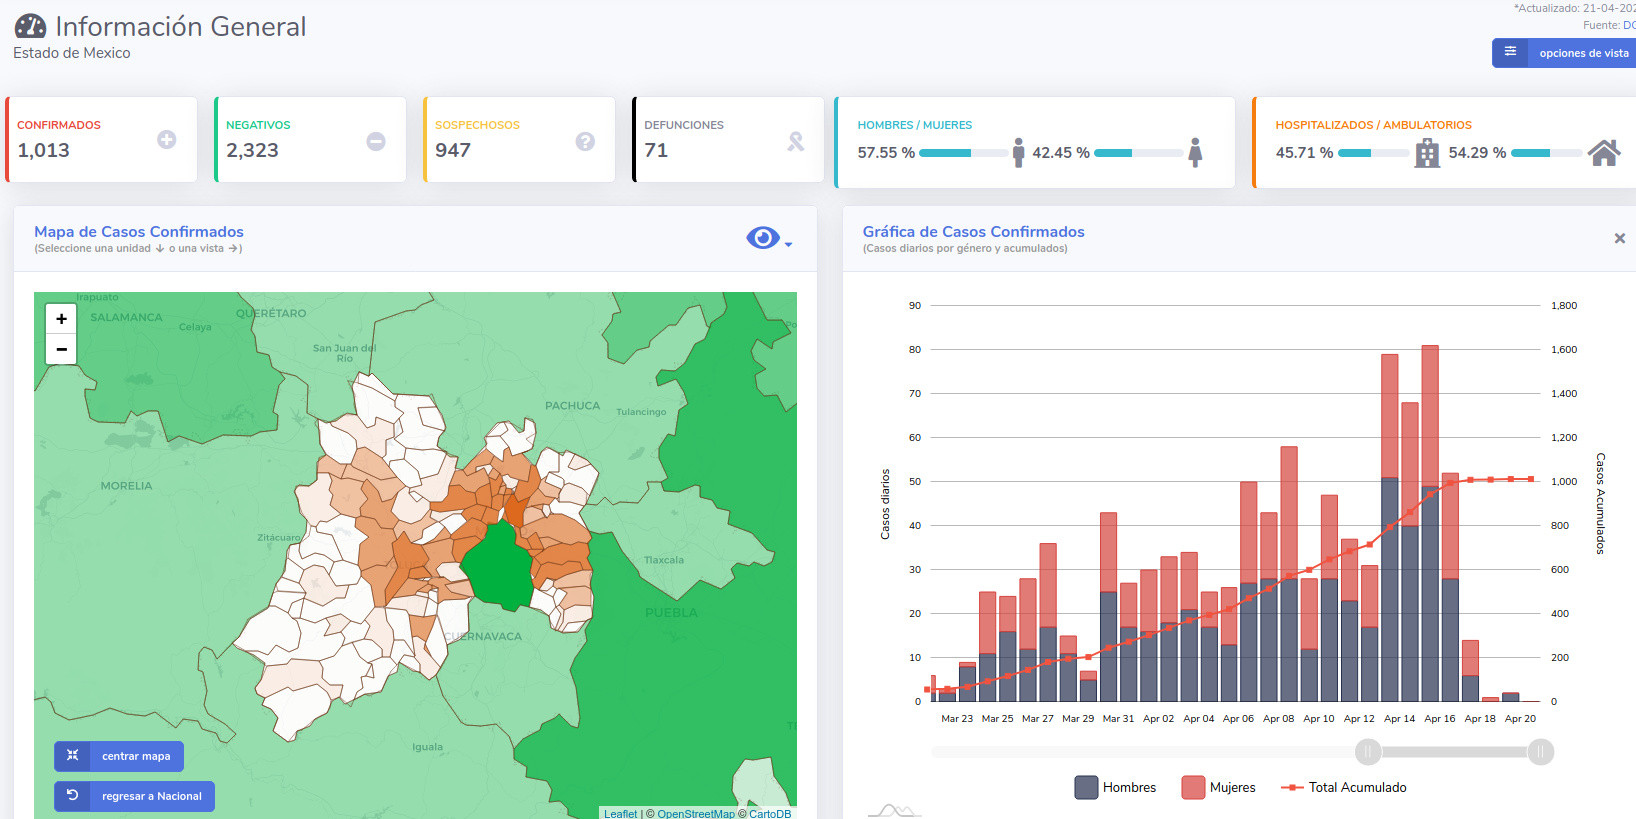Click the Mapa de Casos Confirmados title
The height and width of the screenshot is (819, 1636).
coord(139,232)
